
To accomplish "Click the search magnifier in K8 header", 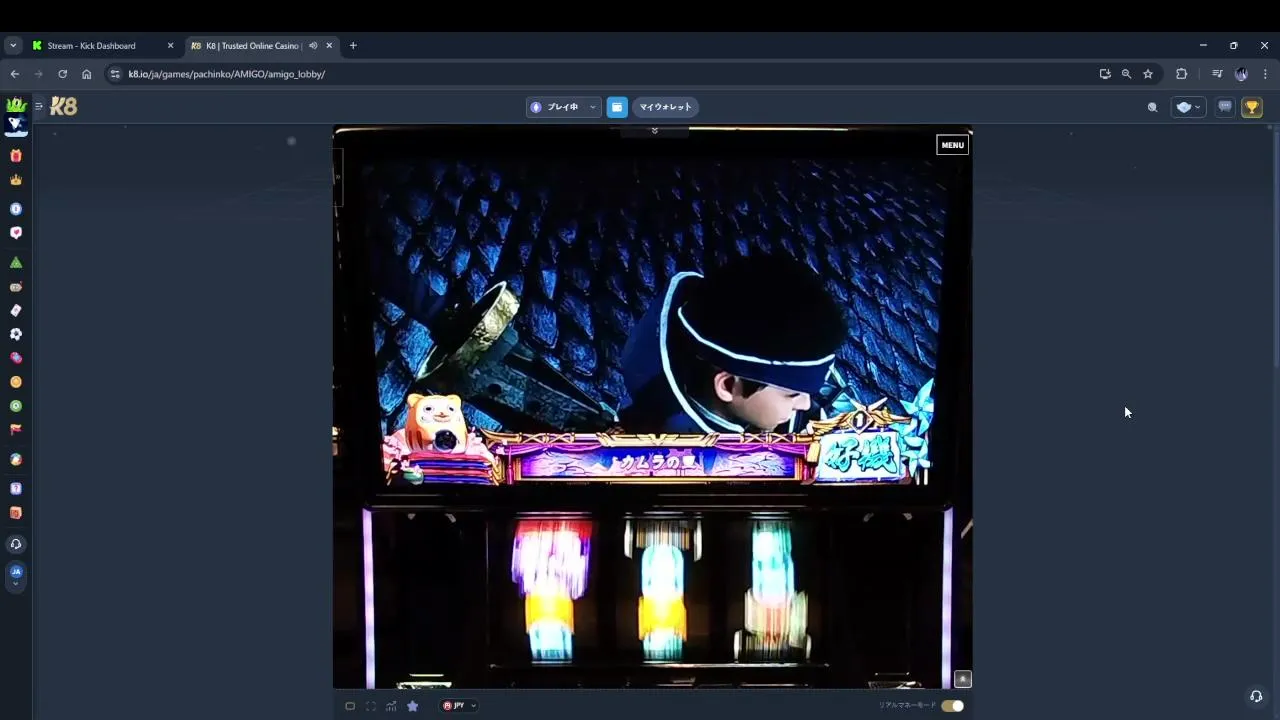I will click(1152, 107).
